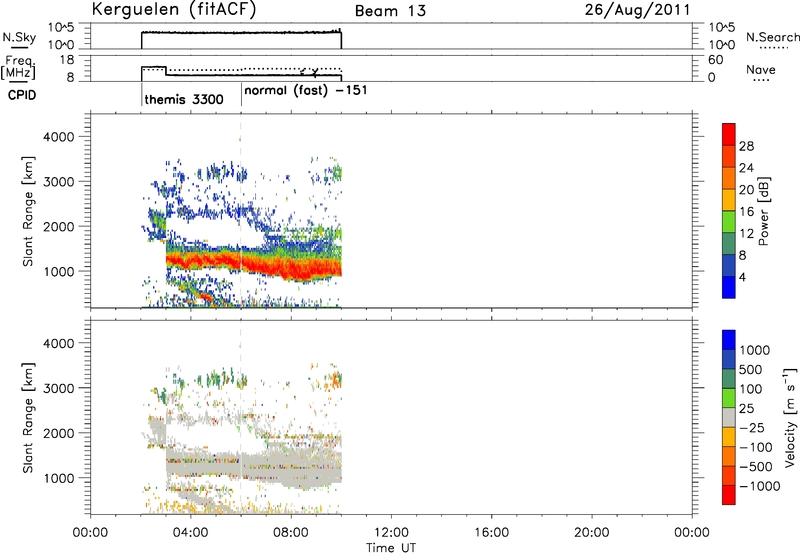The image size is (800, 554).
Task: Click the '28' tick on Power scale
Action: pos(746,146)
